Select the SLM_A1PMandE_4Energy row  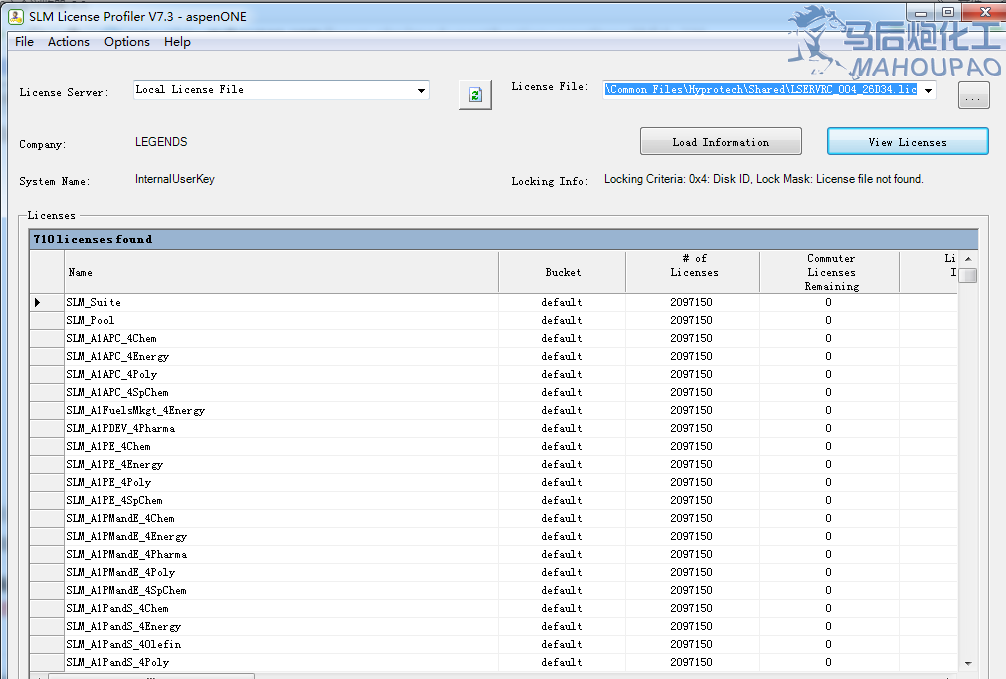493,536
